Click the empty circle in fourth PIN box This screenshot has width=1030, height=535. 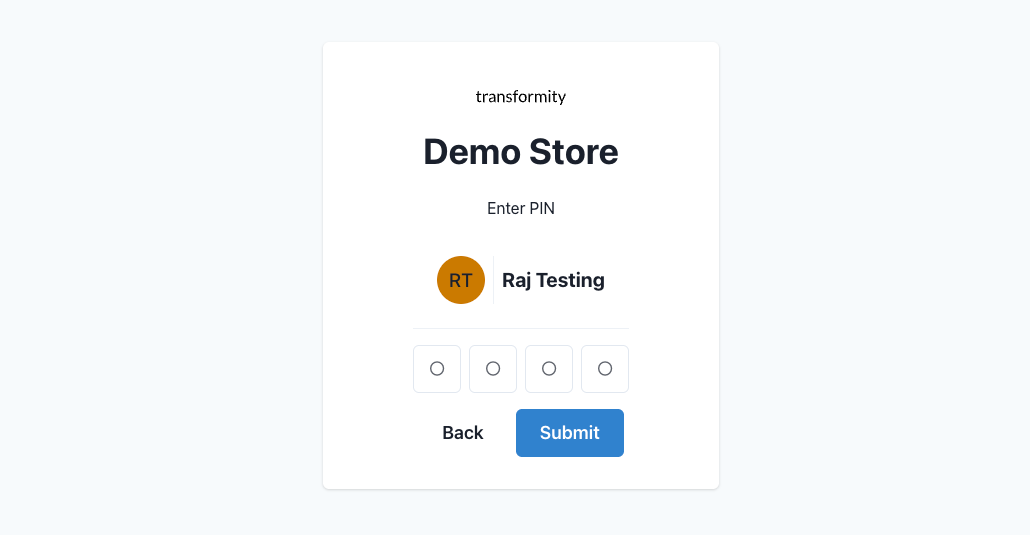click(605, 368)
